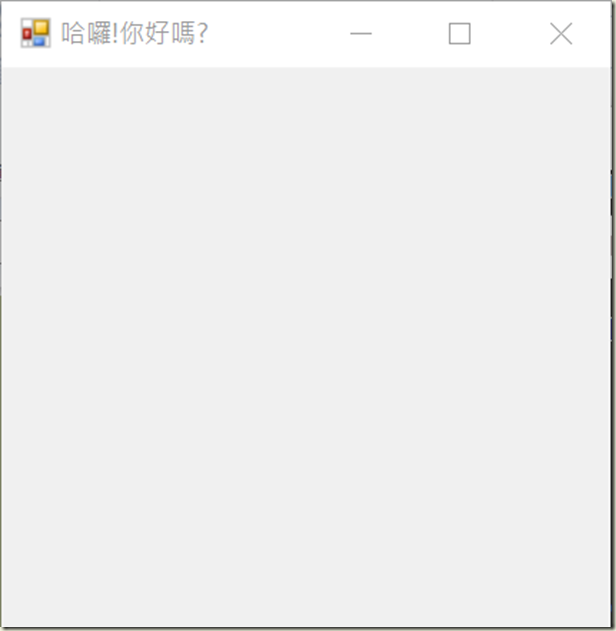Expand the form to full screen with maximize
Screen dimensions: 616x631
point(459,33)
